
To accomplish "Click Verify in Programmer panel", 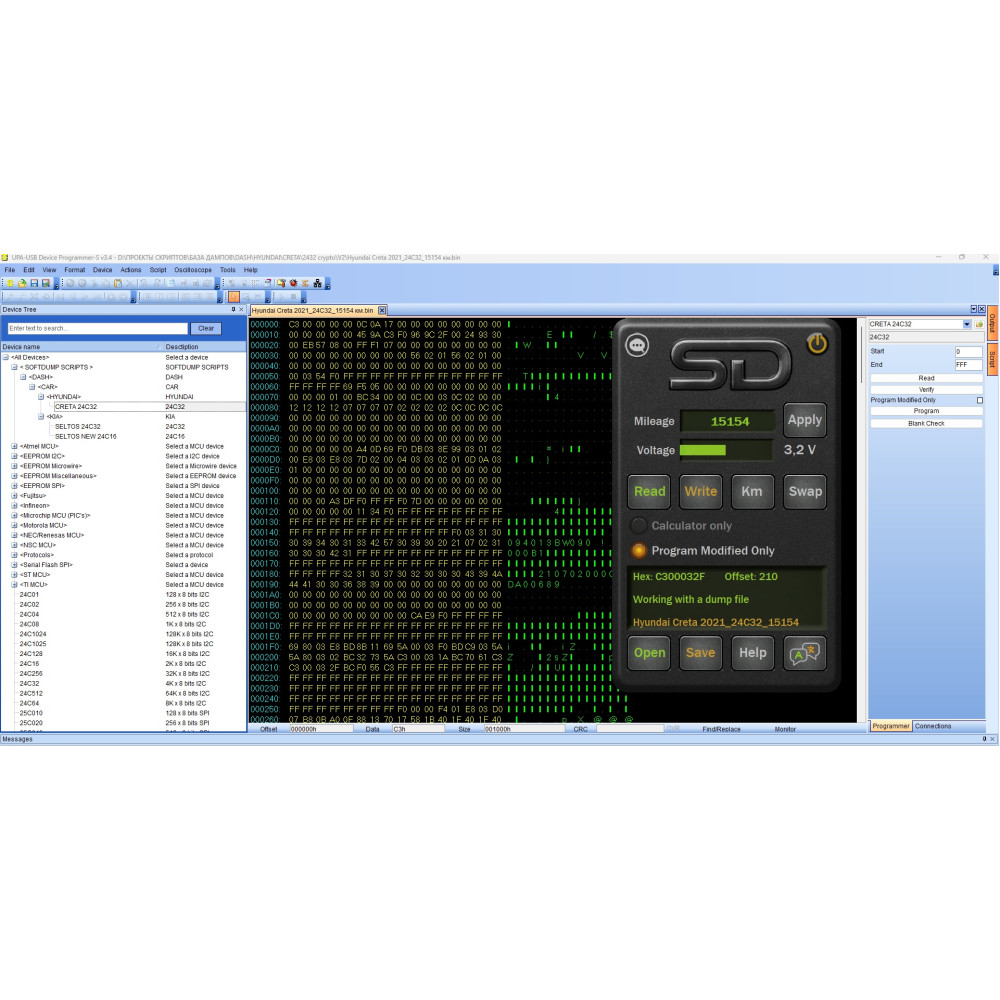I will pyautogui.click(x=926, y=390).
